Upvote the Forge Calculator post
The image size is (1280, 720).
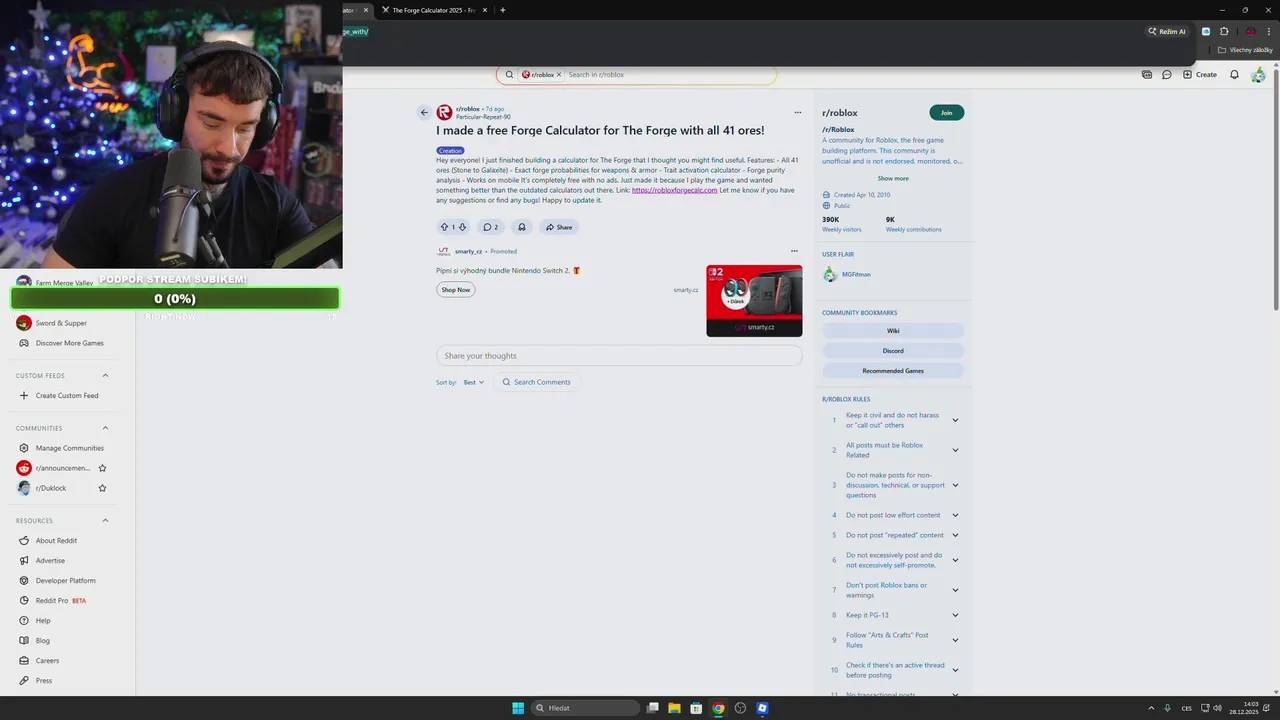tap(444, 227)
